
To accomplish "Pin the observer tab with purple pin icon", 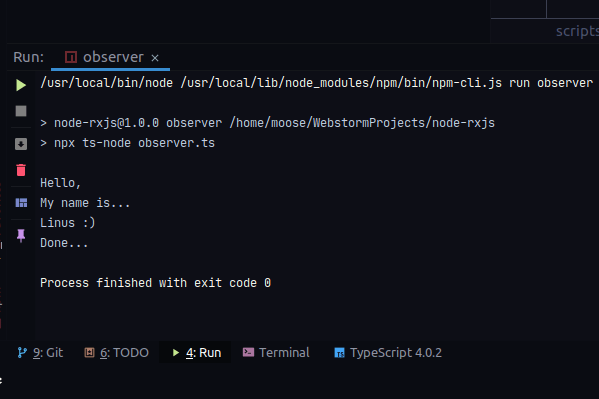I will point(21,235).
